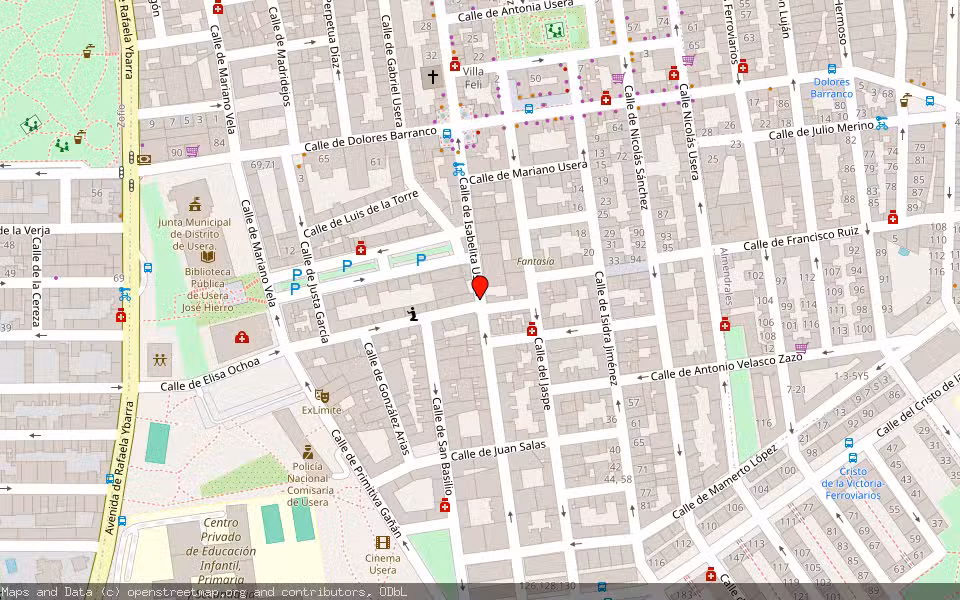Image resolution: width=960 pixels, height=600 pixels.
Task: Select the shopping cart icon on Calle de Antonio Velasco Zazo
Action: 801,348
